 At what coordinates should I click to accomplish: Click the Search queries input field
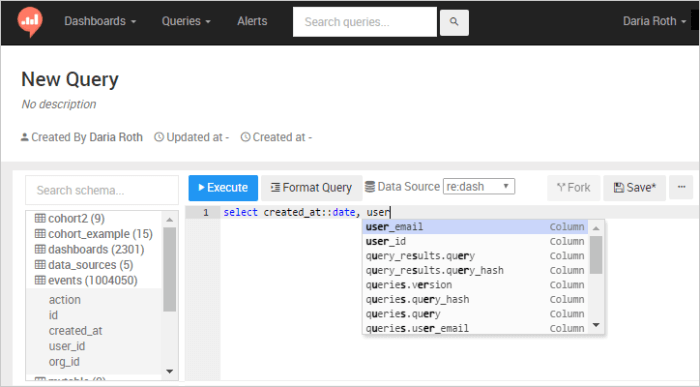click(x=365, y=22)
